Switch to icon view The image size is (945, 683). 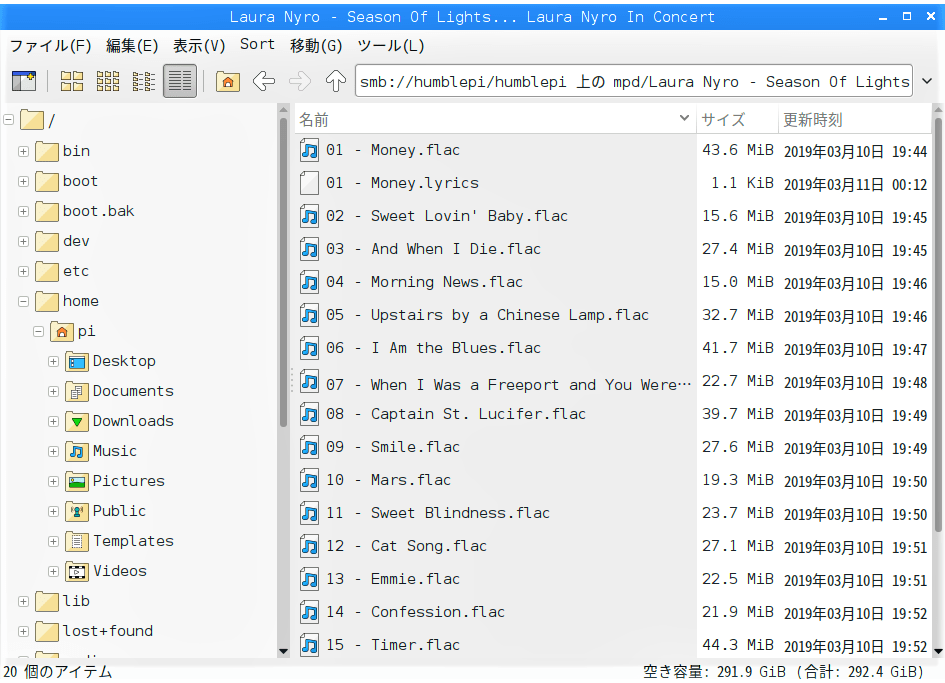click(72, 81)
